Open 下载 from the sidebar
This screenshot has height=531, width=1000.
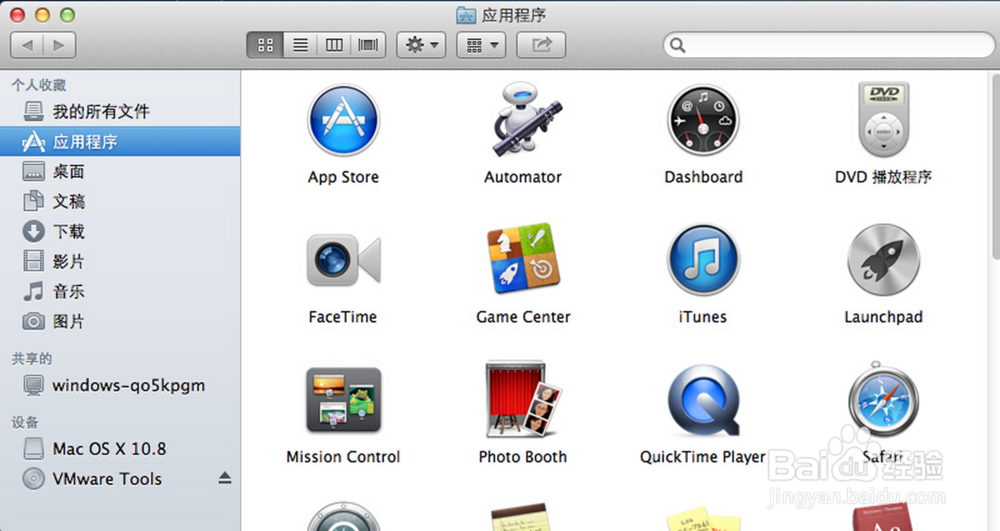click(120, 231)
